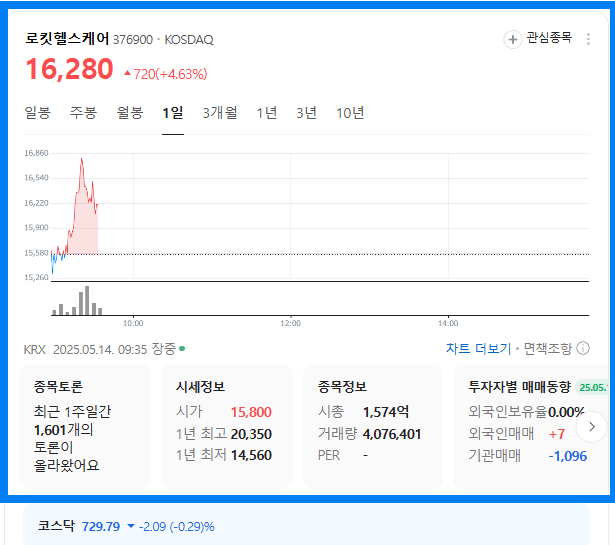
Task: Click the 1년 최저 value 14,560
Action: 251,455
